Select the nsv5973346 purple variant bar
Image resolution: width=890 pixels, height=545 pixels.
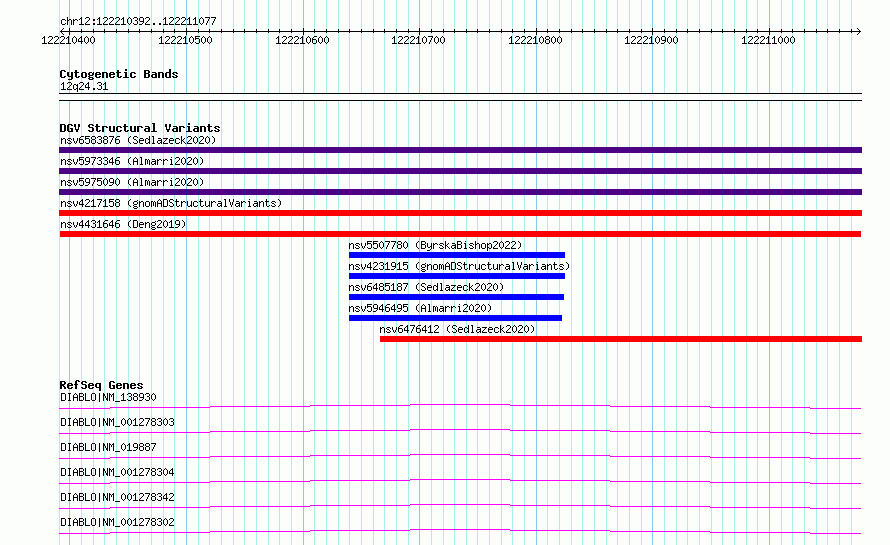coord(460,171)
